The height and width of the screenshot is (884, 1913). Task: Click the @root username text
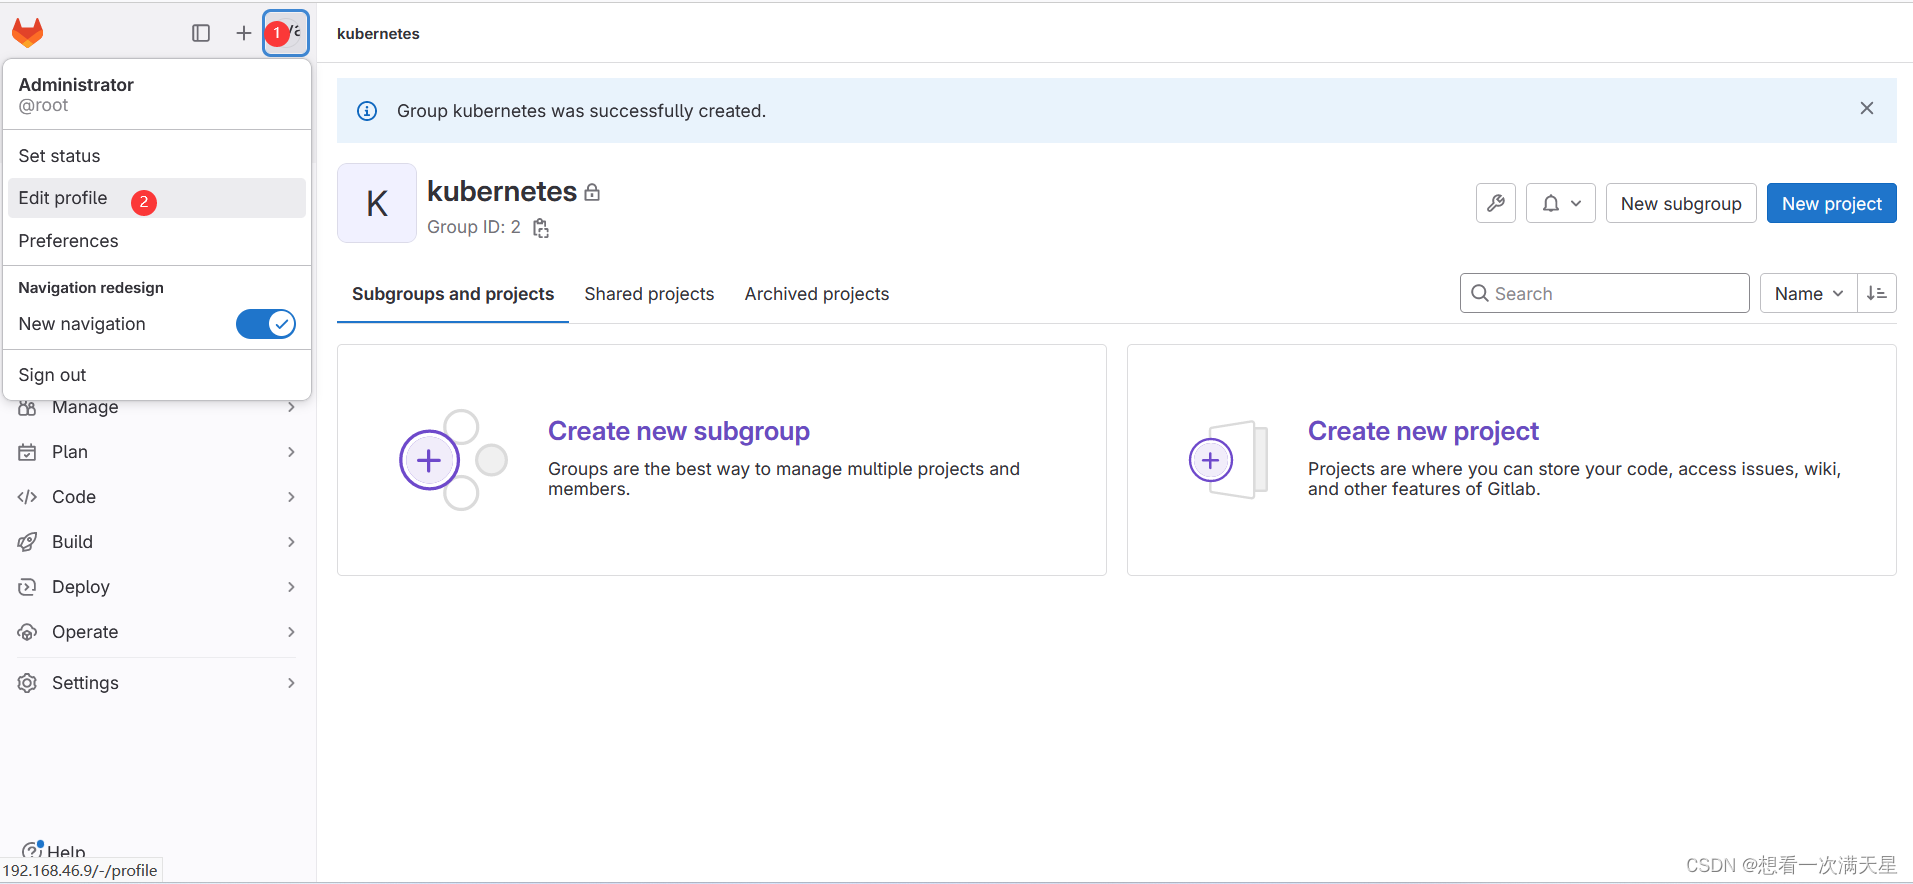click(43, 106)
